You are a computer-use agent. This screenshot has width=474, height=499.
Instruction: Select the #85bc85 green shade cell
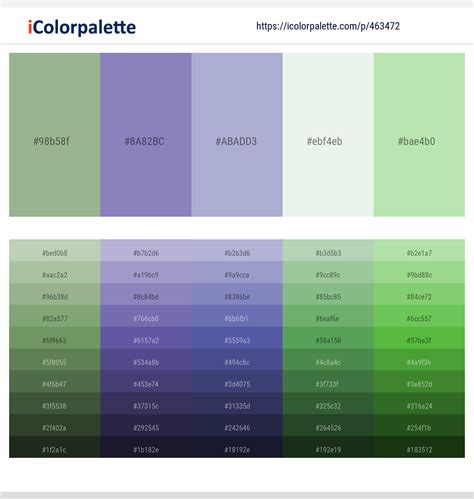point(328,294)
